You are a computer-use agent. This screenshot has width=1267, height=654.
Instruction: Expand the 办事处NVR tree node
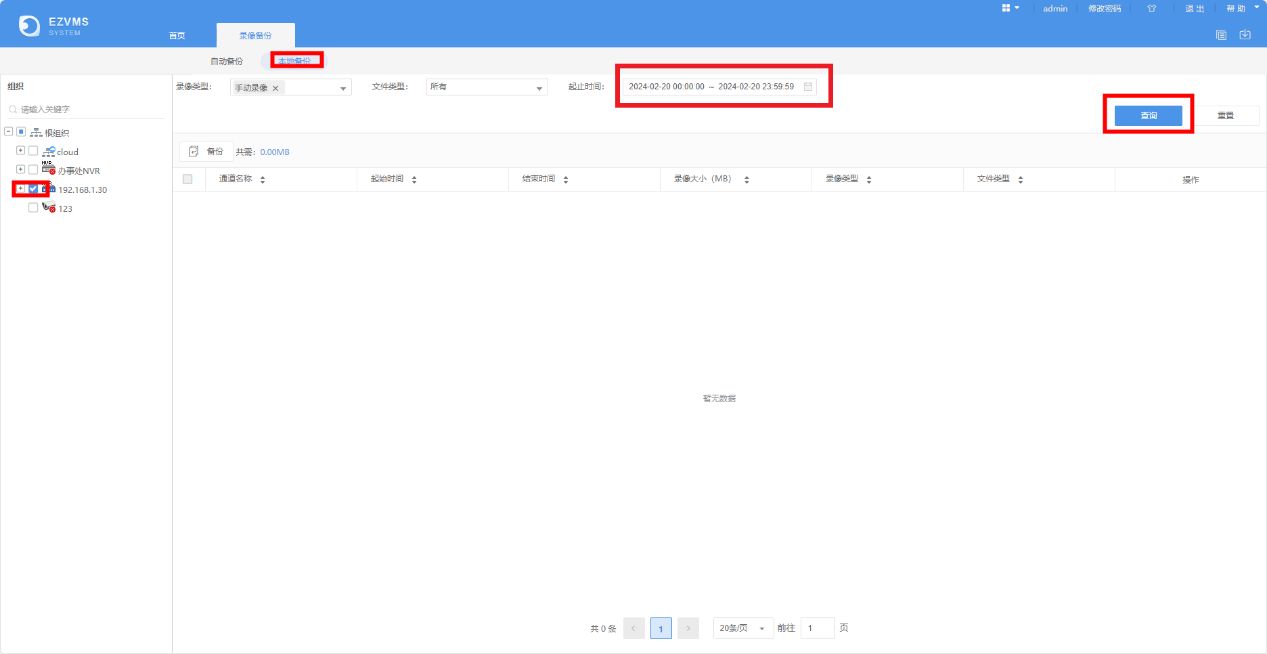click(x=20, y=169)
